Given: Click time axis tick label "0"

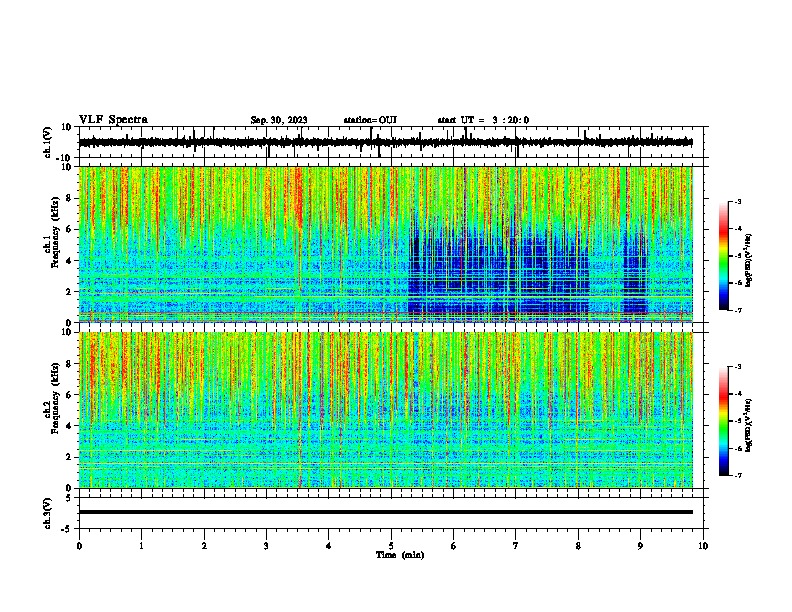Looking at the screenshot, I should pyautogui.click(x=79, y=546).
